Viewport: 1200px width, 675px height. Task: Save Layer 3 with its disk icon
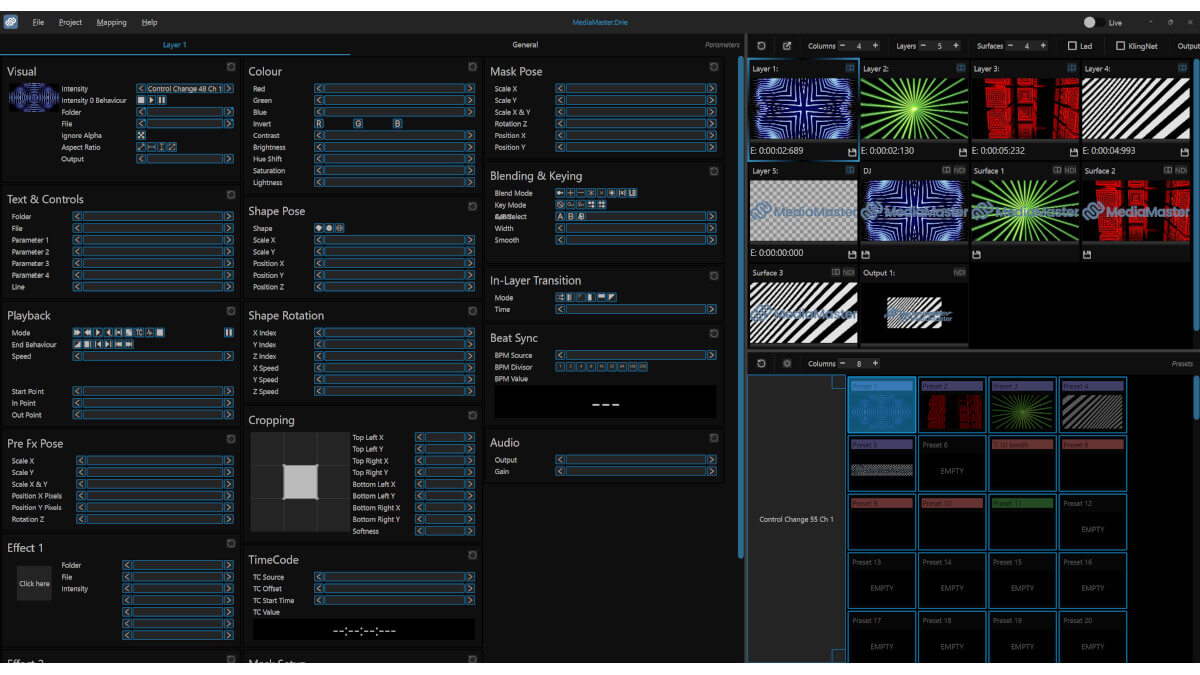(1073, 152)
